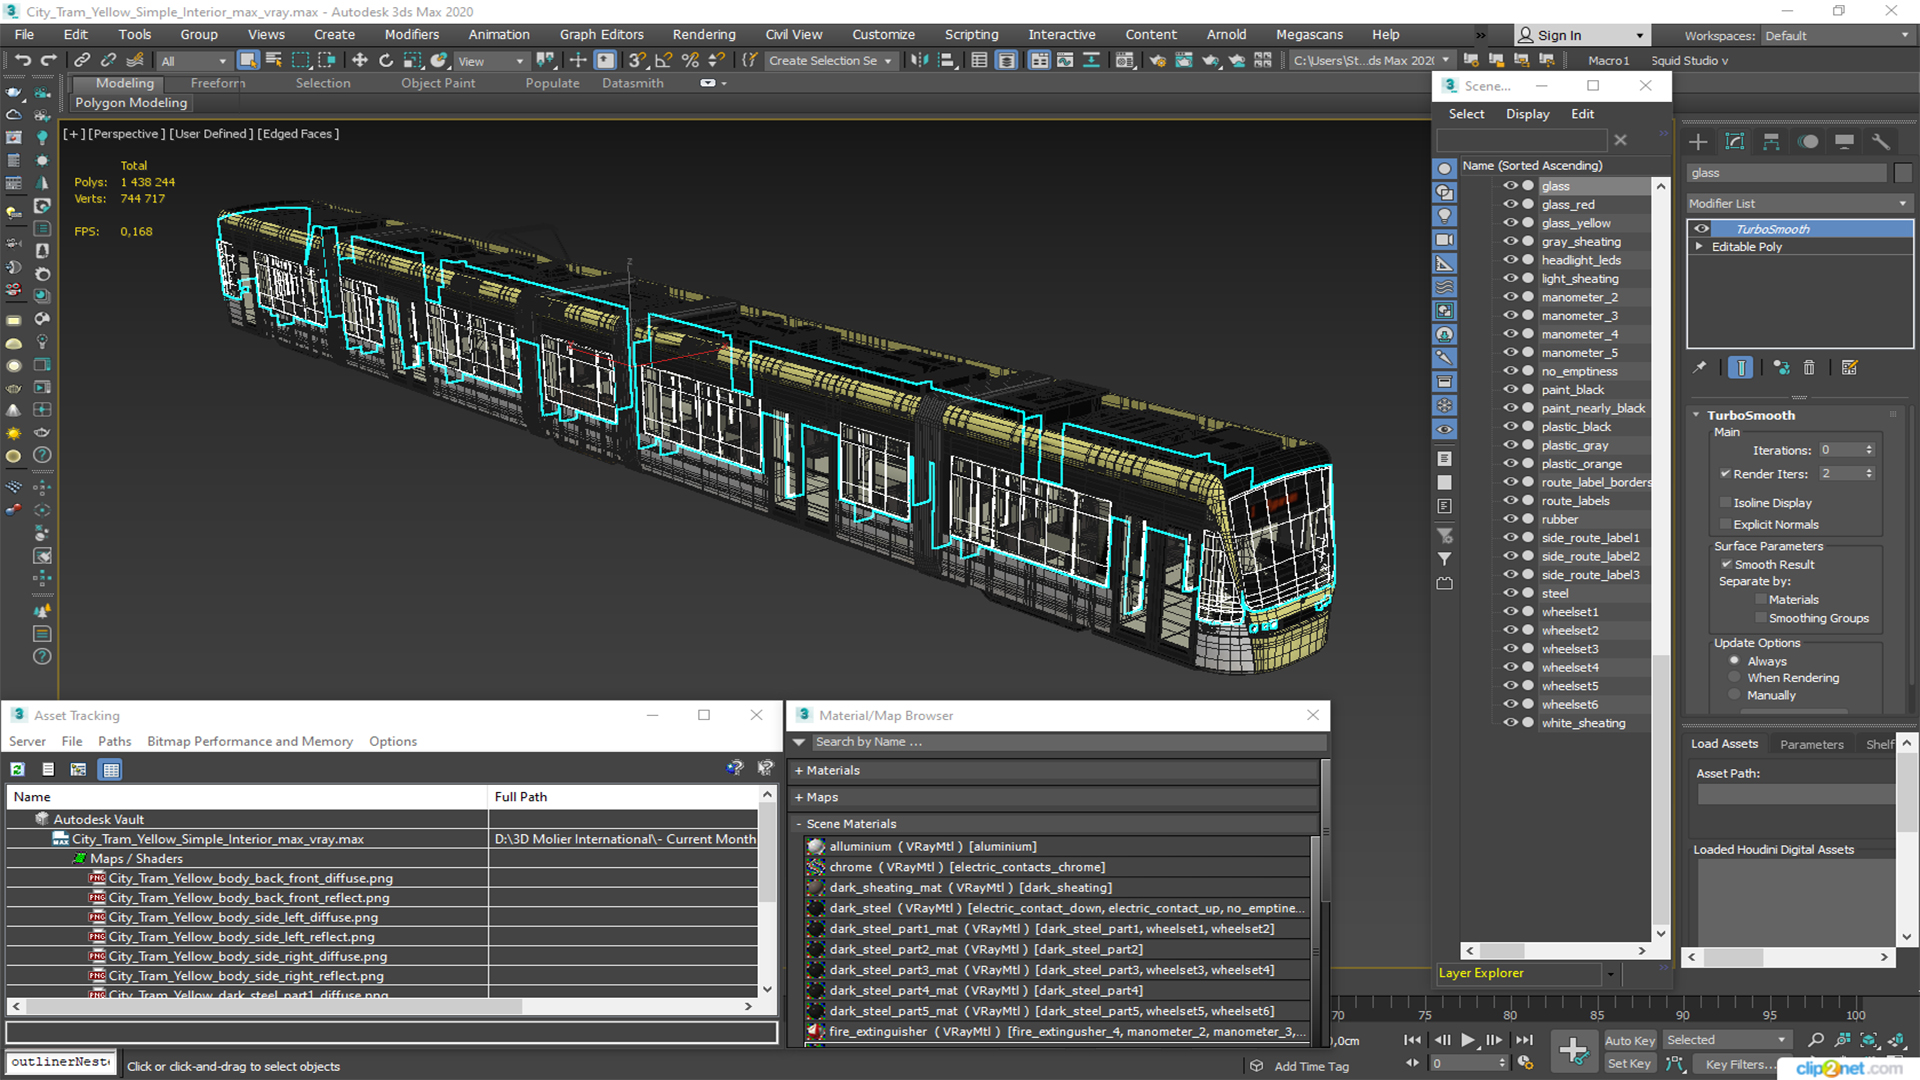Open the View reference coordinate dropdown
The height and width of the screenshot is (1080, 1920).
click(x=491, y=61)
